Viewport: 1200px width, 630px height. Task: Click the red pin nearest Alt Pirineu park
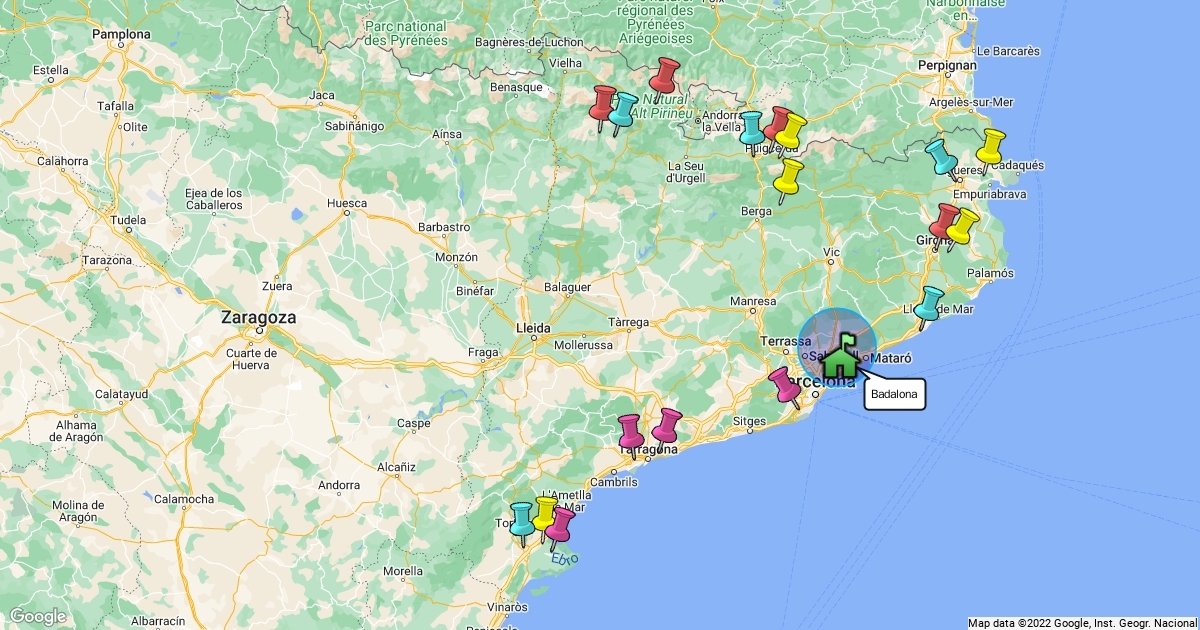(665, 74)
